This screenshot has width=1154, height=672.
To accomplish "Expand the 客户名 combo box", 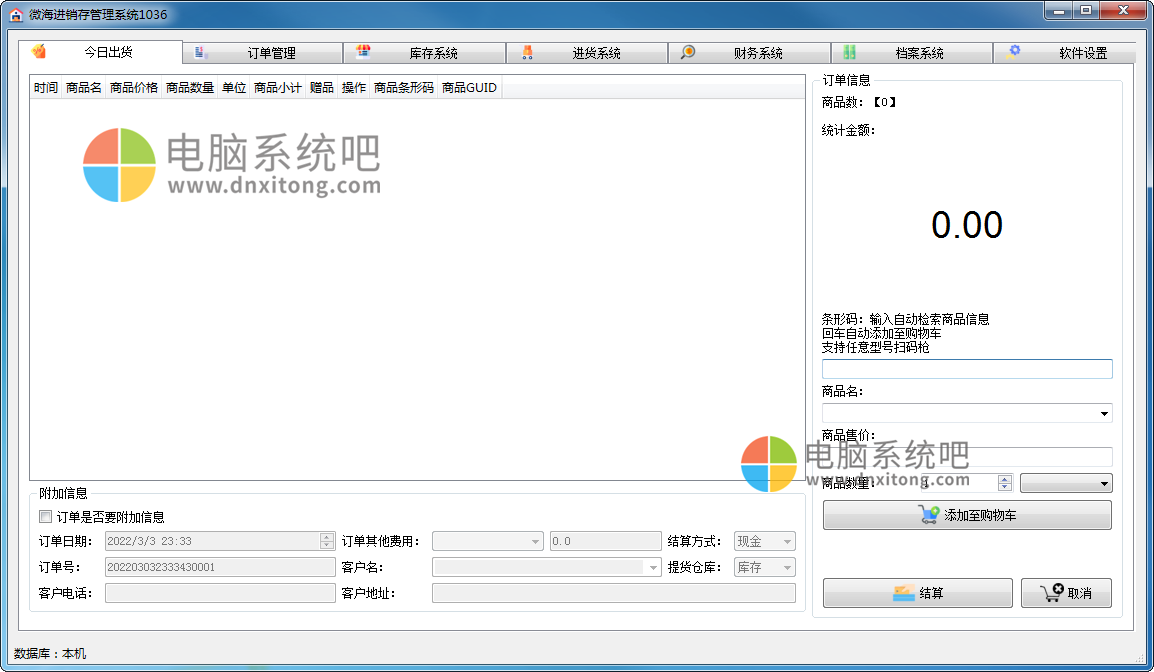I will coord(654,567).
